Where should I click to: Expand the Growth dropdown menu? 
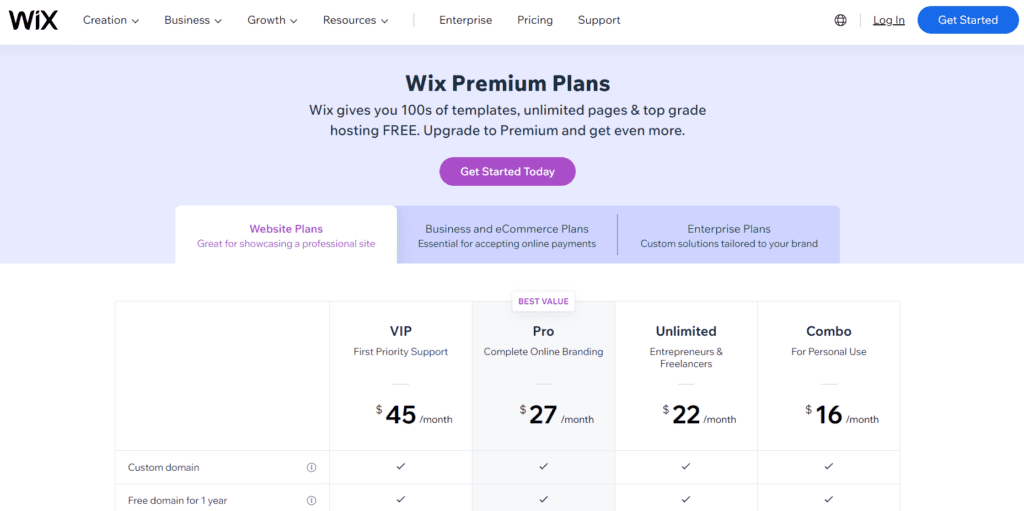tap(272, 20)
